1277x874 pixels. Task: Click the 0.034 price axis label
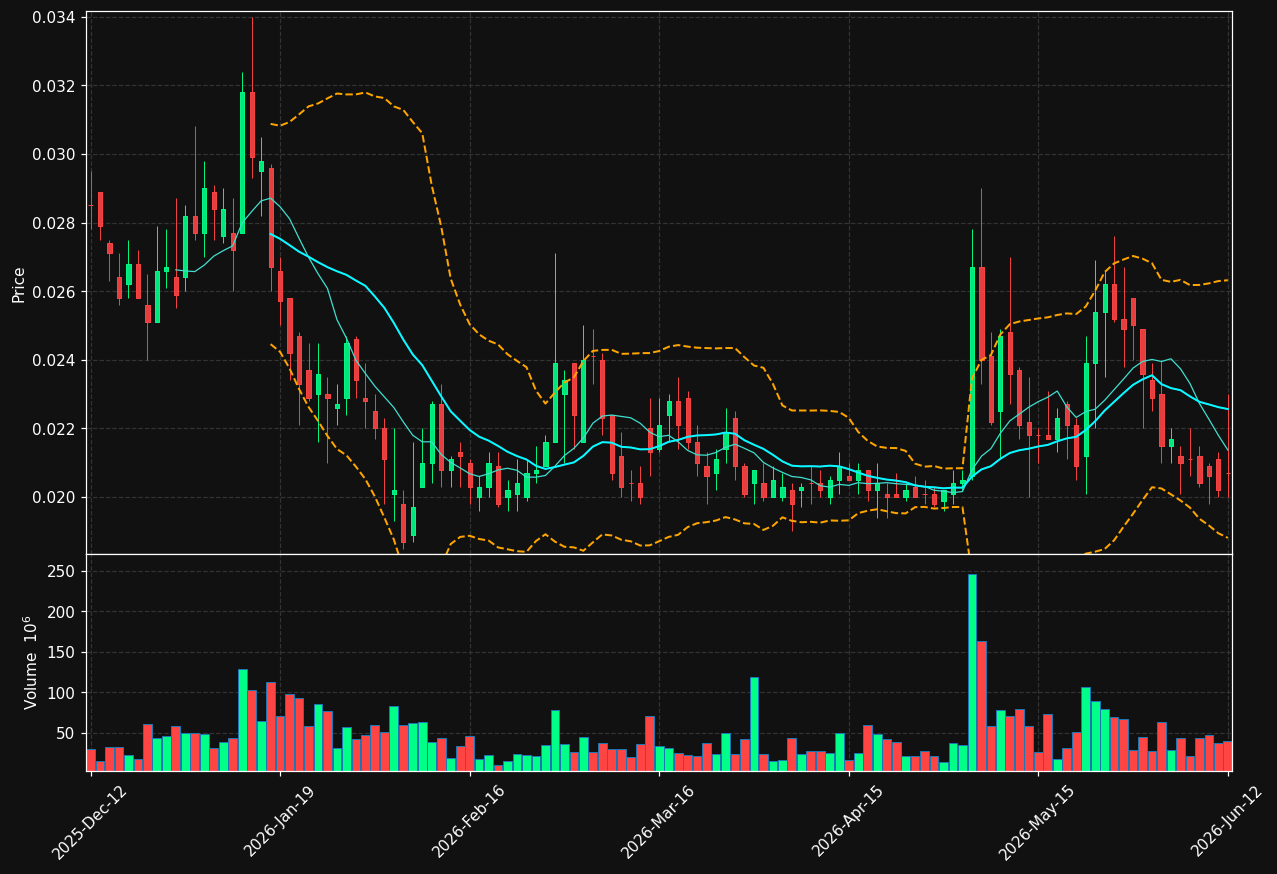pos(52,18)
